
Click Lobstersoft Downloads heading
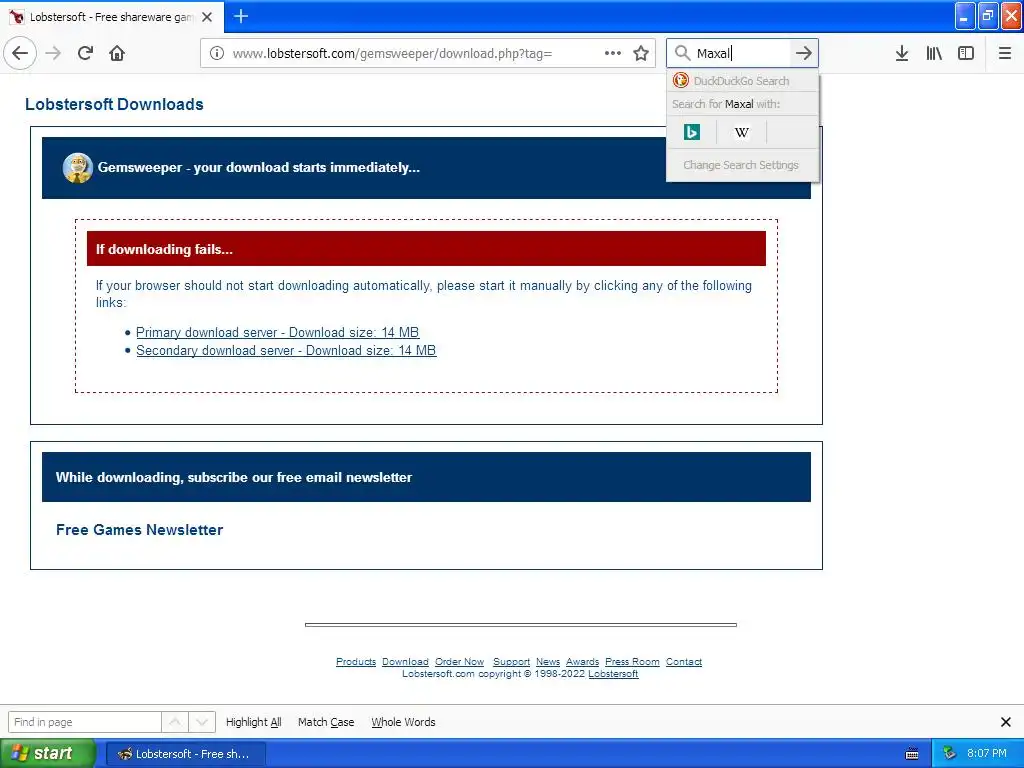[x=114, y=104]
